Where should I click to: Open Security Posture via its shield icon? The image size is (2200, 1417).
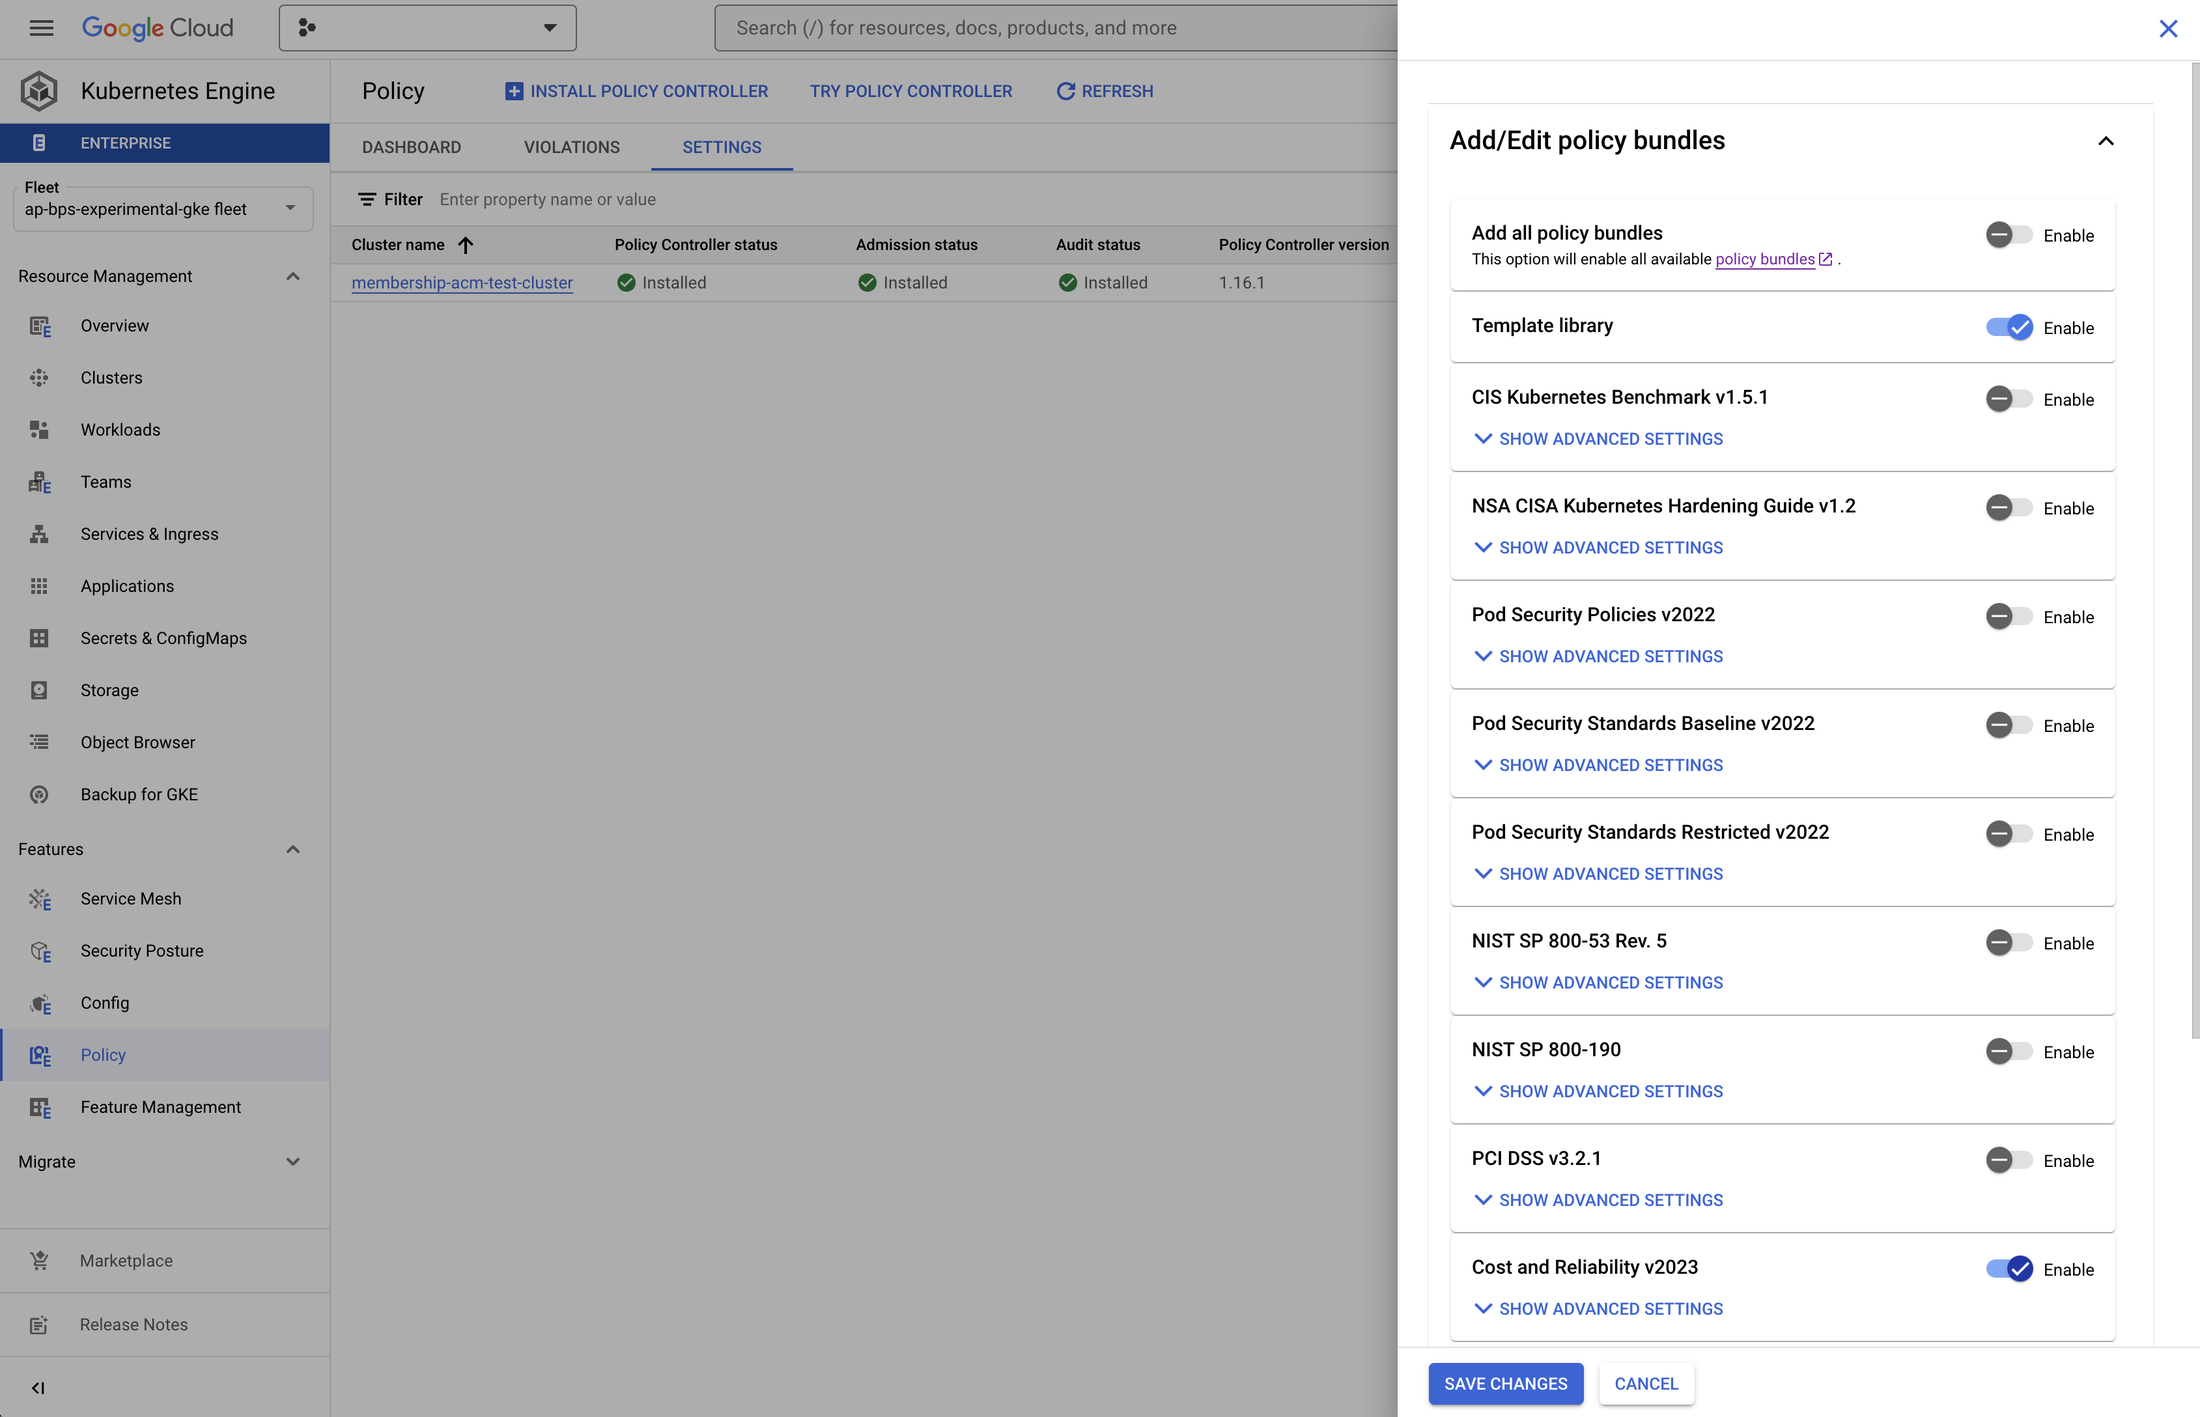click(x=39, y=951)
